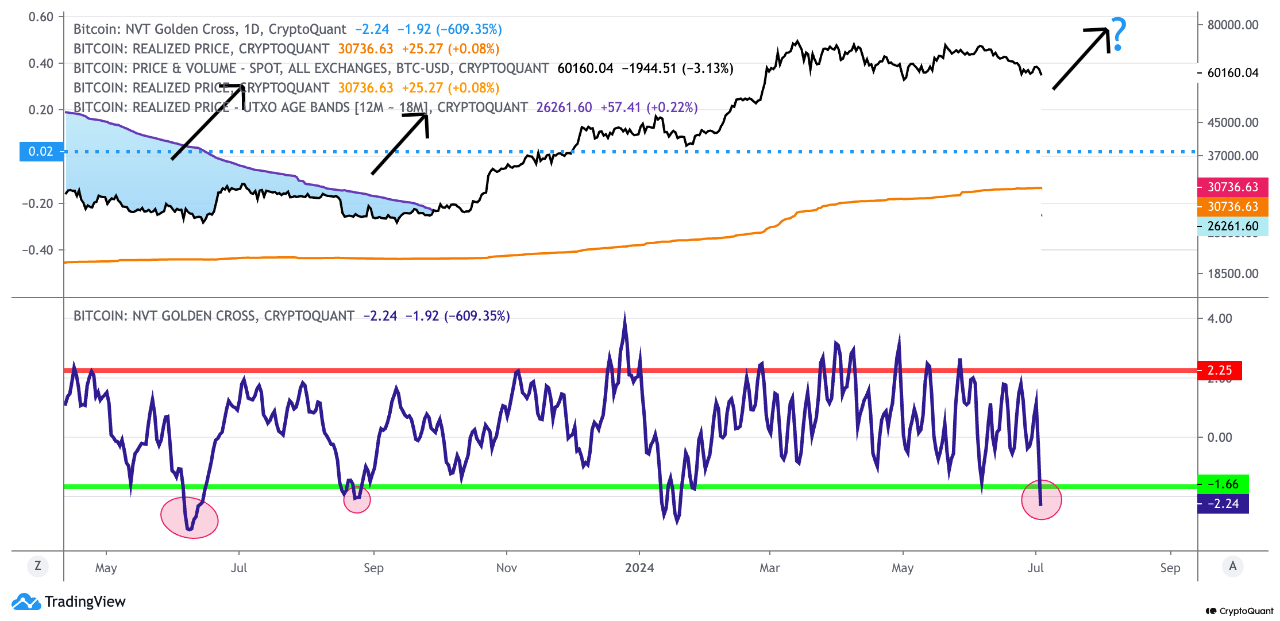Click the 4.00 value on NVT scale

1219,319
